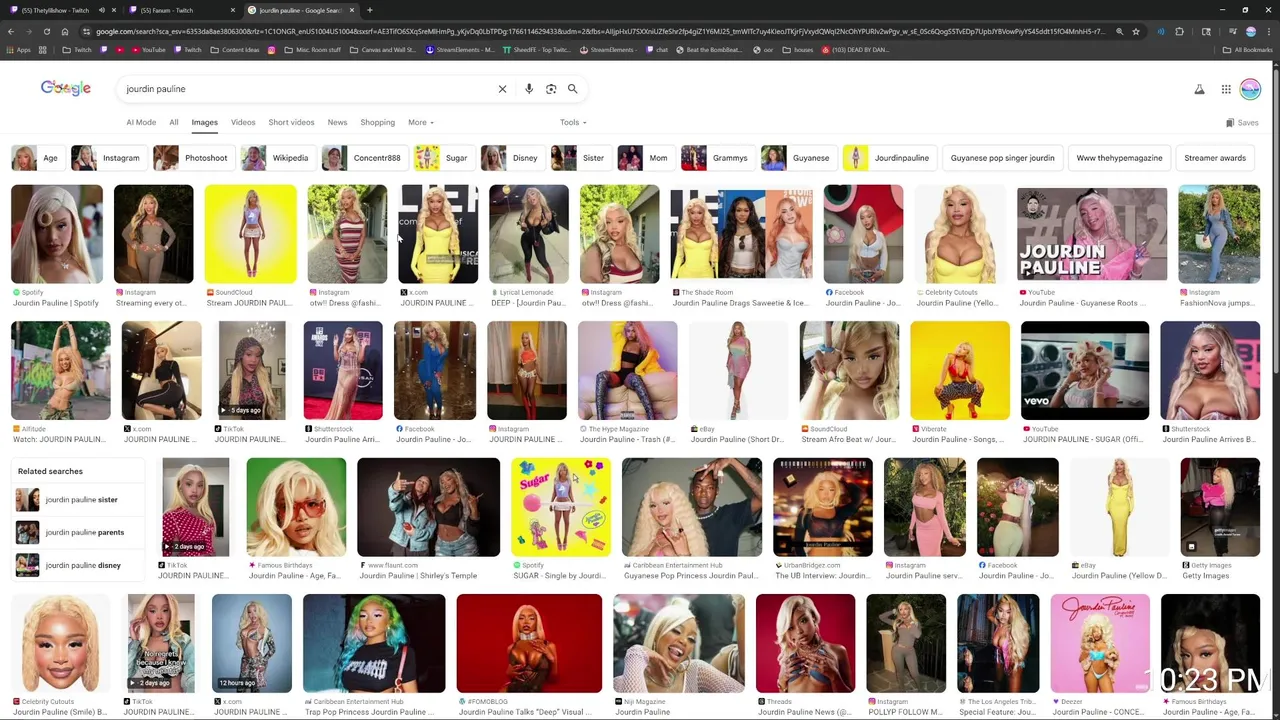
Task: Go to the Google logo homepage
Action: 66,88
